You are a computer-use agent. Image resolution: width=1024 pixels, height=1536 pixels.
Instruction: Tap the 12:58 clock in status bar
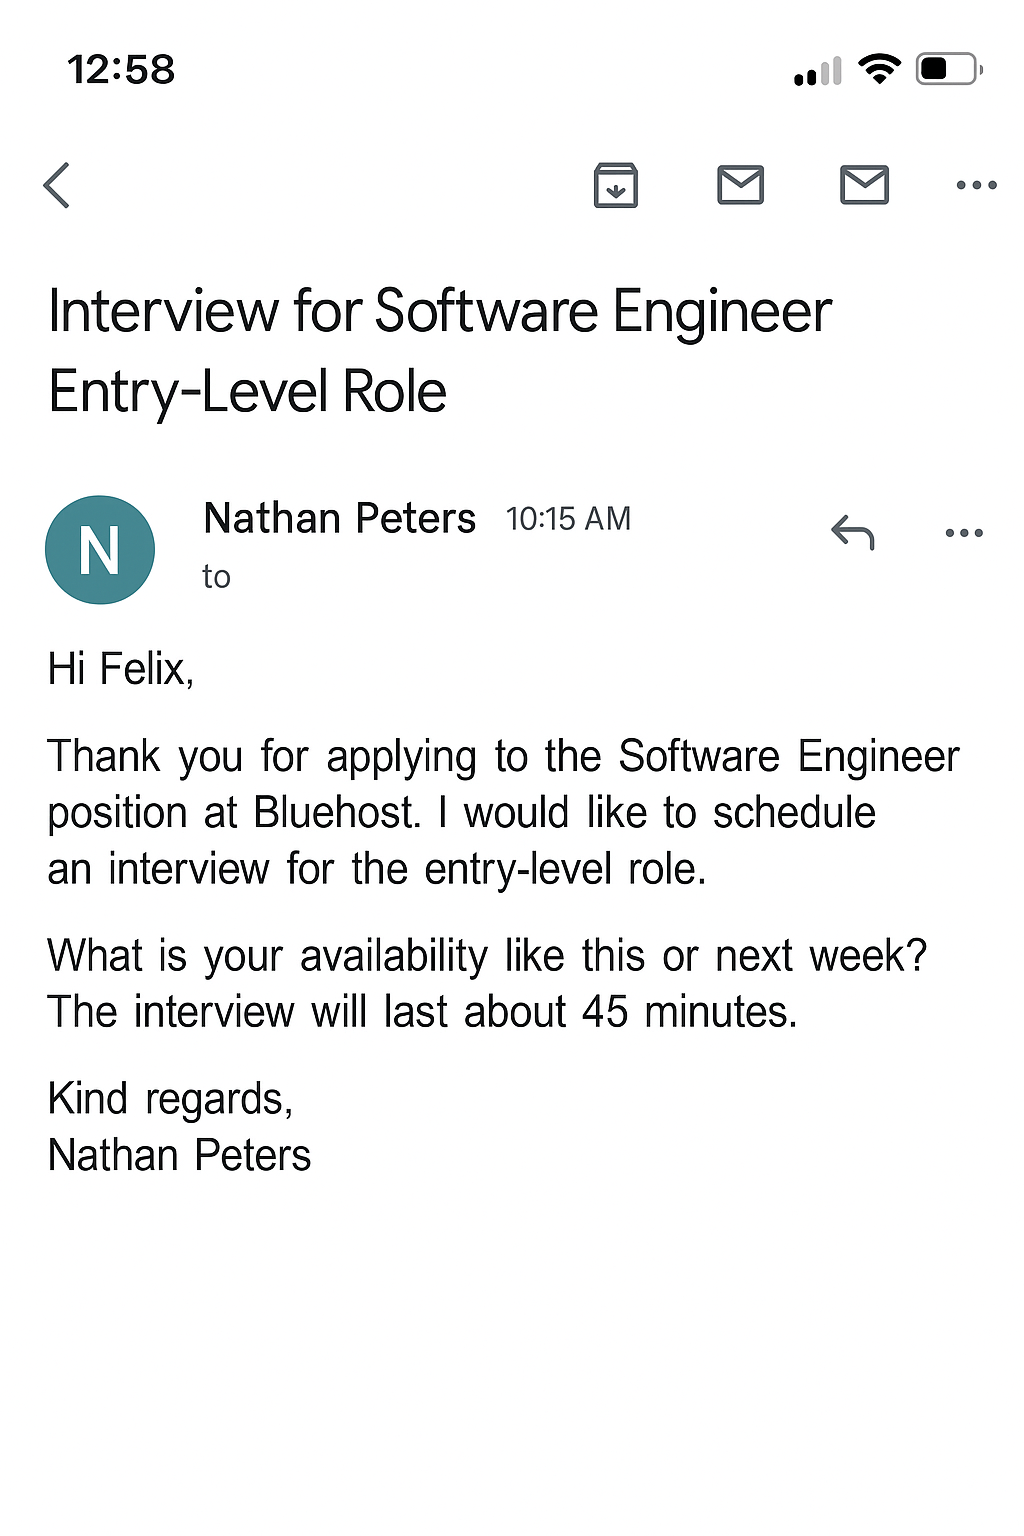121,70
